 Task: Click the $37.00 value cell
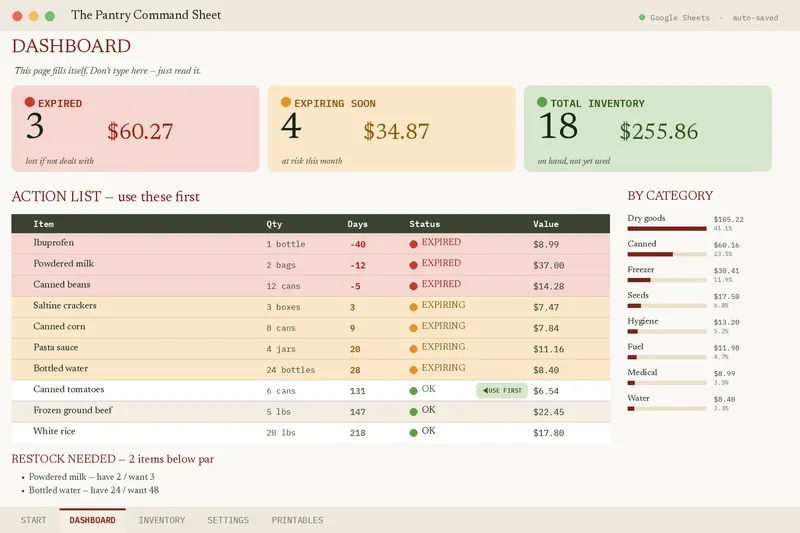point(548,266)
